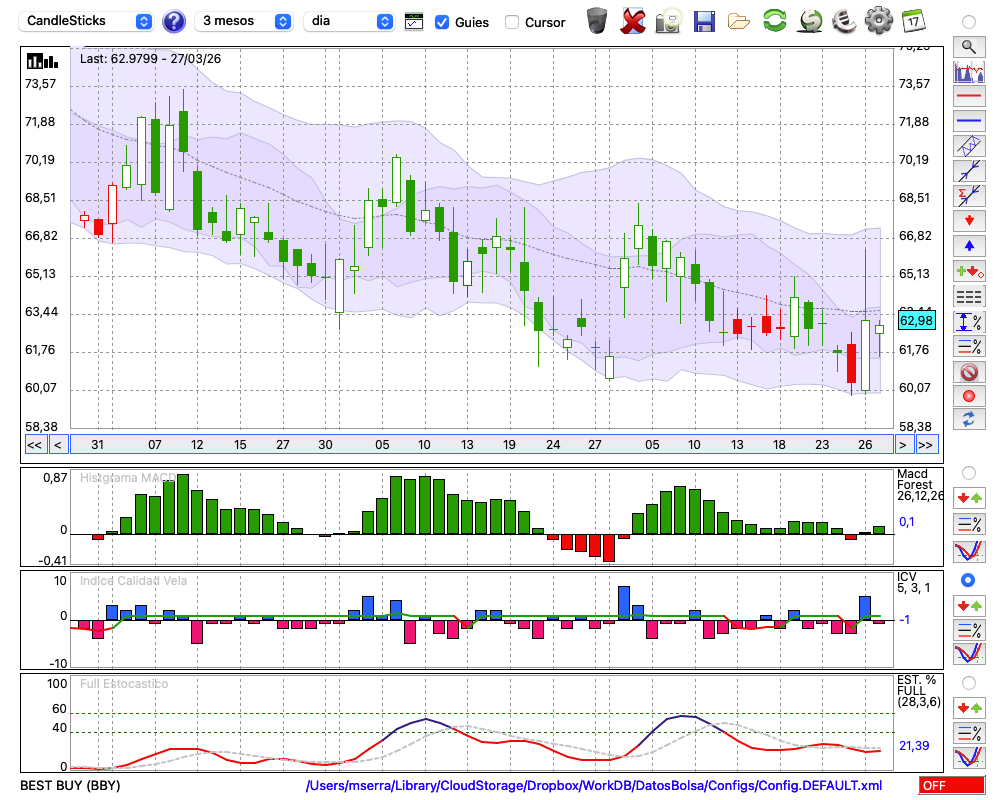Click the green refresh arrows icon
1000x800 pixels.
pyautogui.click(x=774, y=21)
